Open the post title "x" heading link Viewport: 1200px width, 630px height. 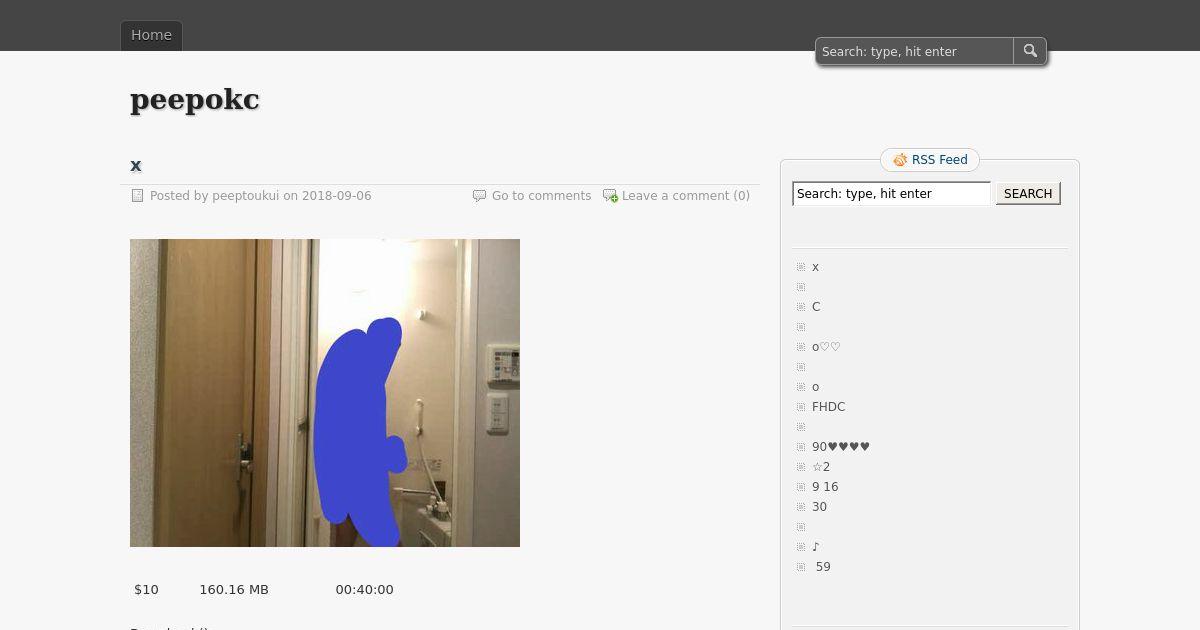click(x=136, y=165)
